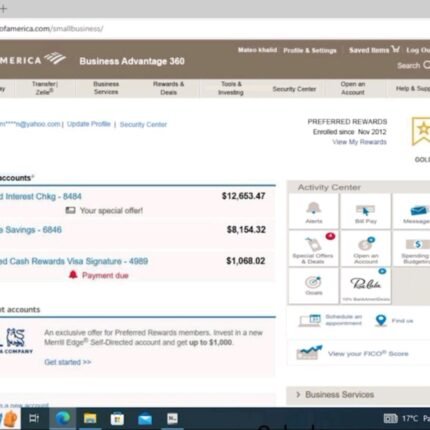Click the Search field in header

[x=413, y=65]
